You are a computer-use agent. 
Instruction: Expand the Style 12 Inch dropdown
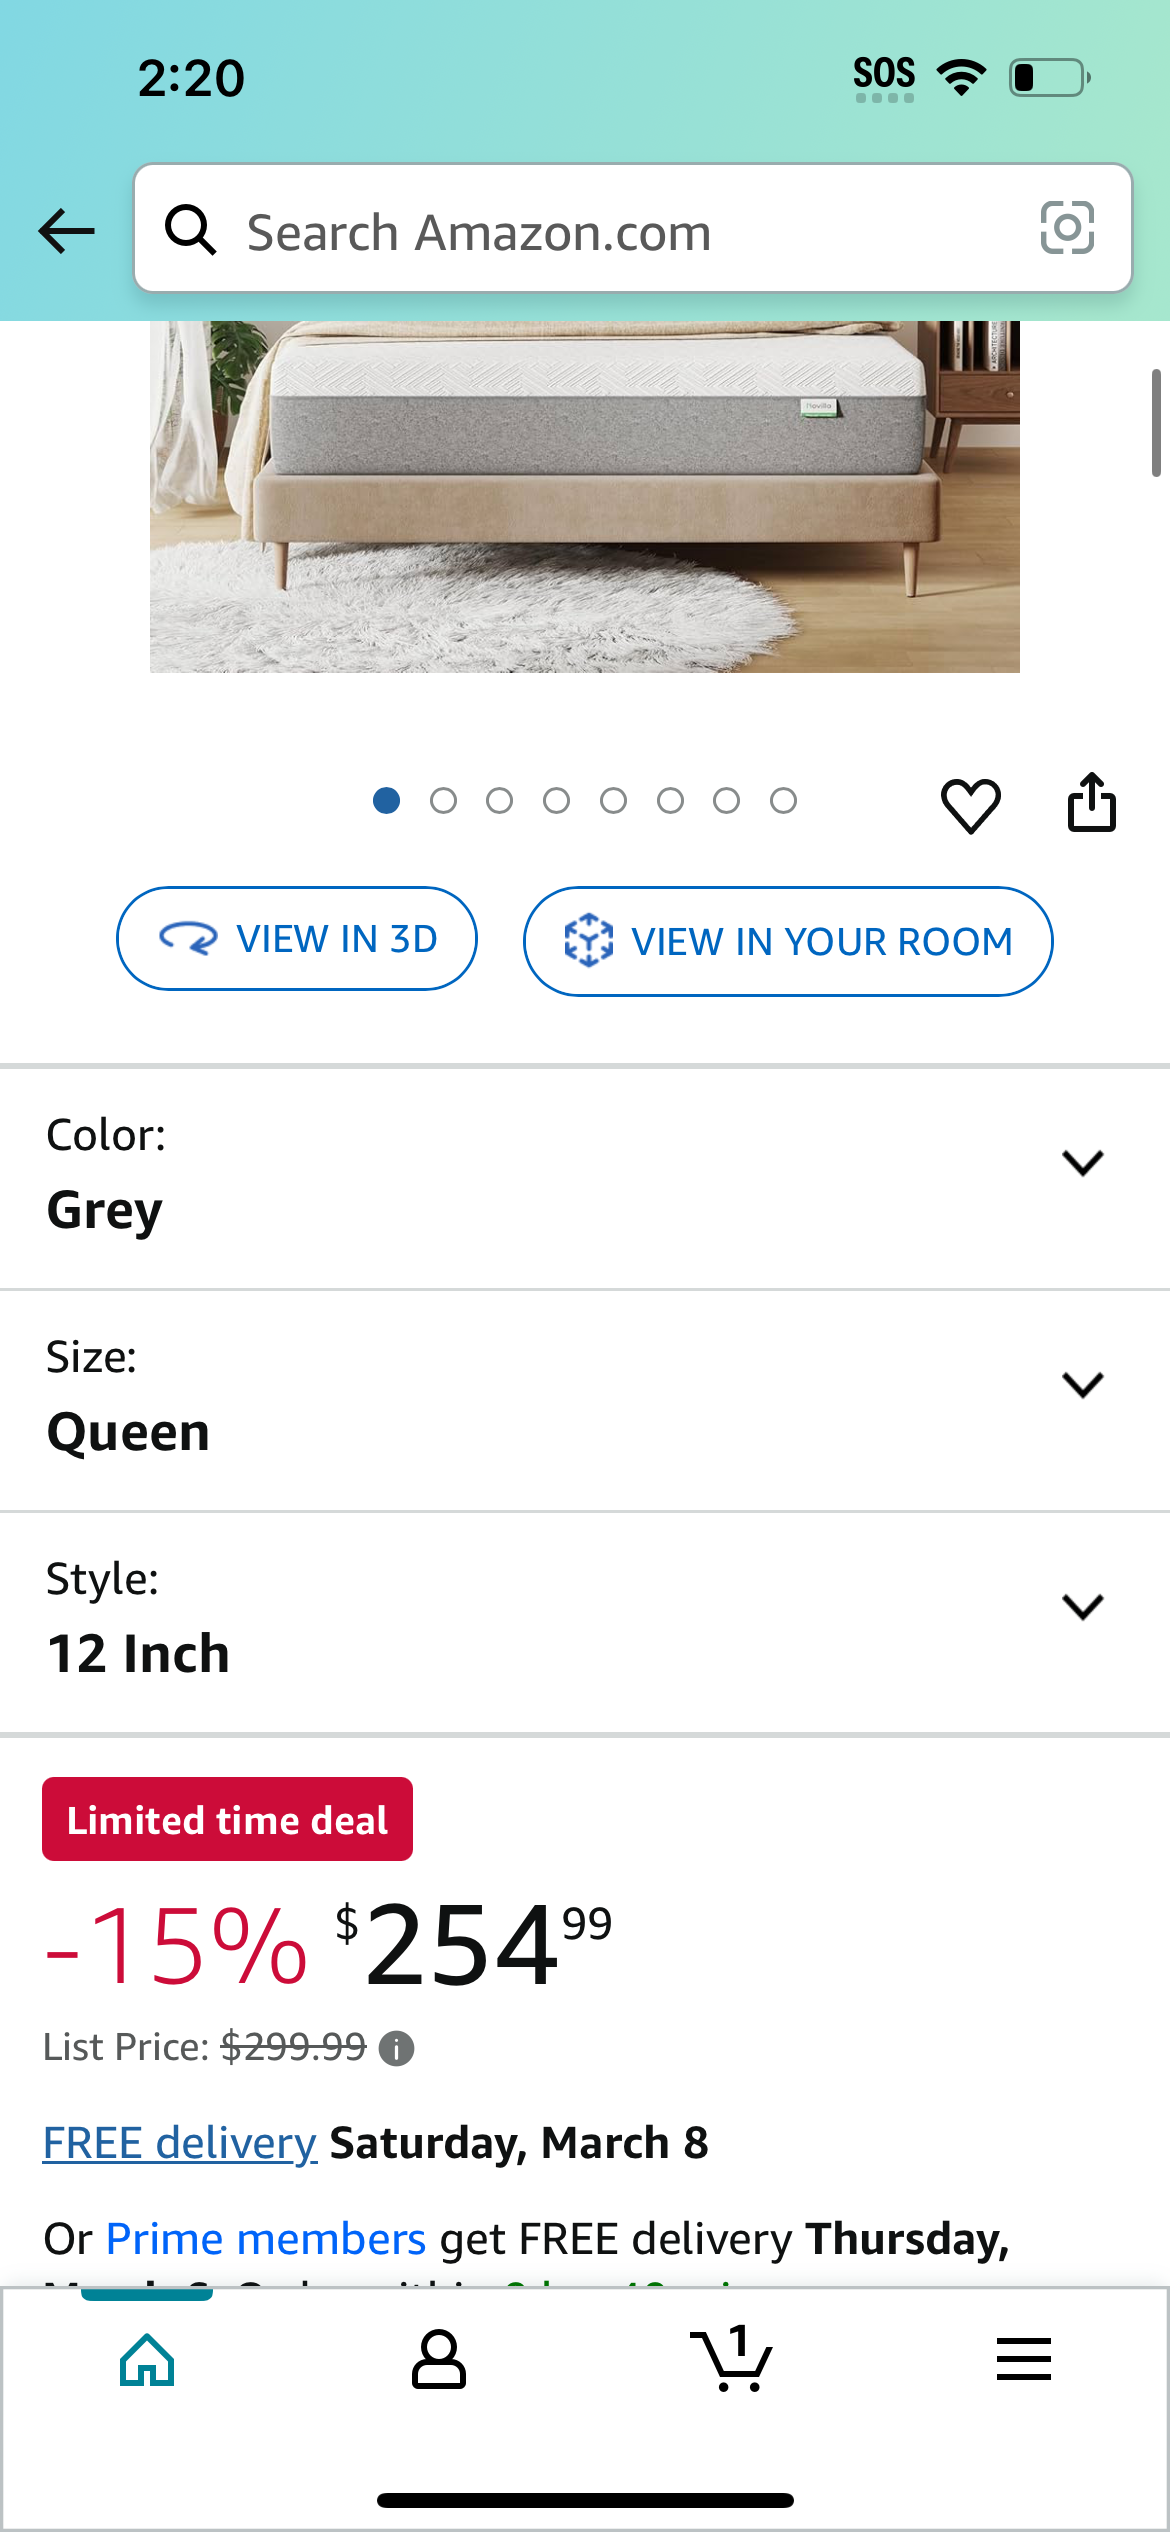(585, 1622)
